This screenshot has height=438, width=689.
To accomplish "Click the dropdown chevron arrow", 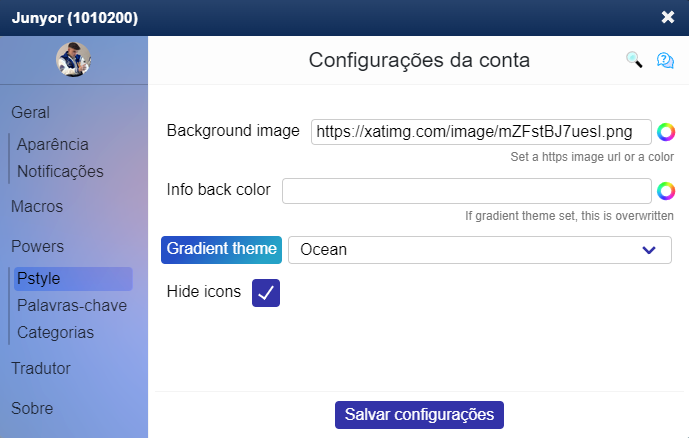I will point(649,250).
